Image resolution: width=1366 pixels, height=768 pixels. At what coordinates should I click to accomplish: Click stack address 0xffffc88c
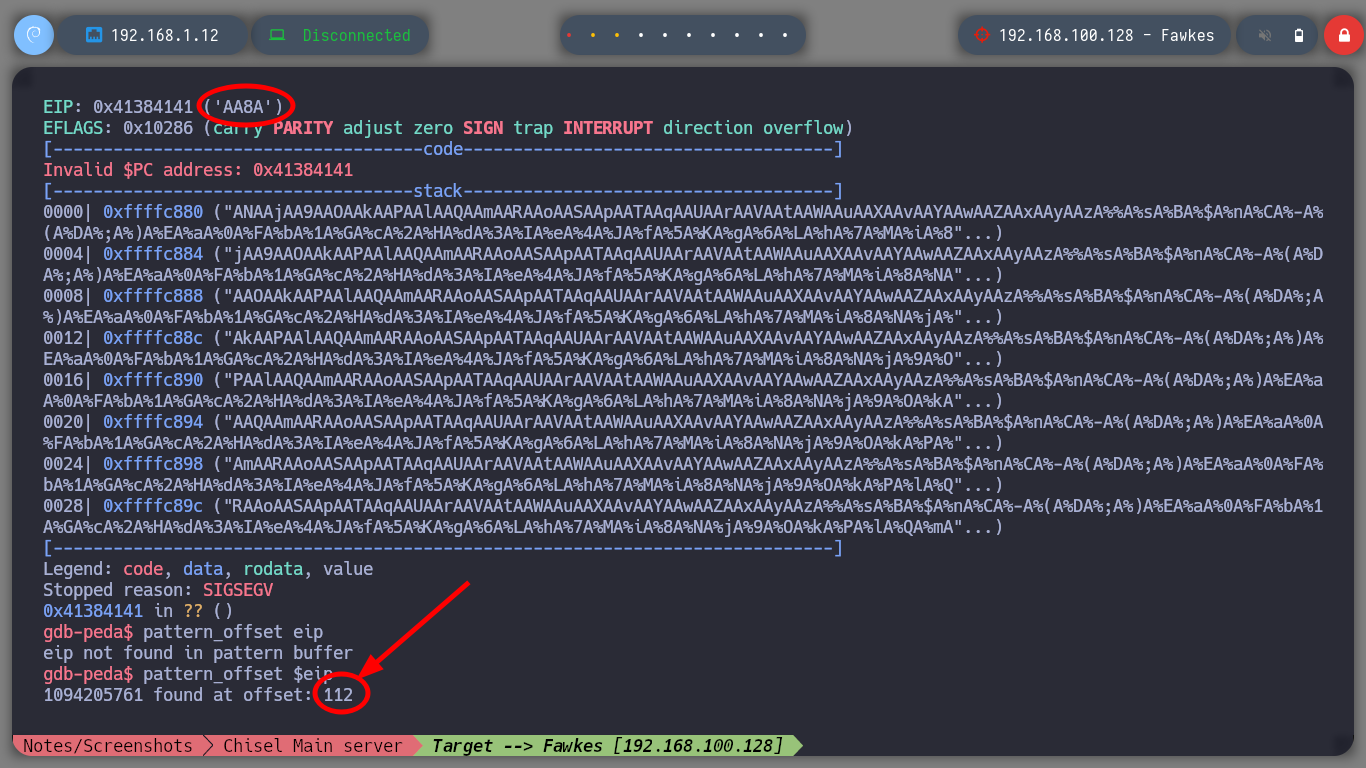153,338
